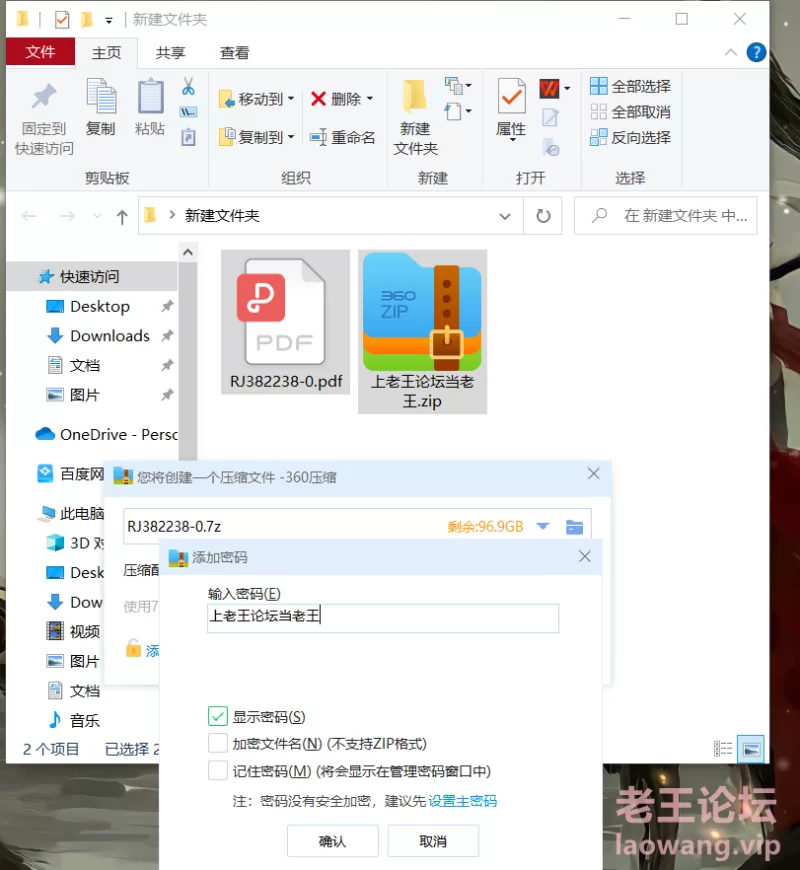Uncheck the 显示密码 checkbox
Viewport: 800px width, 870px height.
[x=217, y=716]
